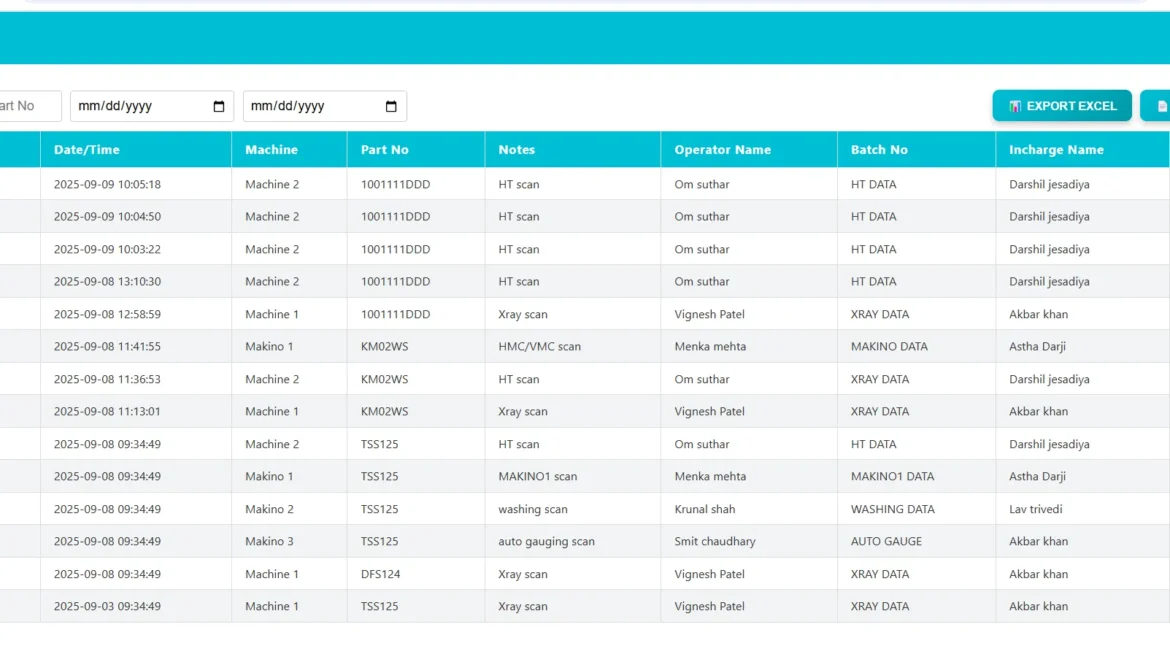Click the Machine column header
1170x646 pixels.
[271, 150]
